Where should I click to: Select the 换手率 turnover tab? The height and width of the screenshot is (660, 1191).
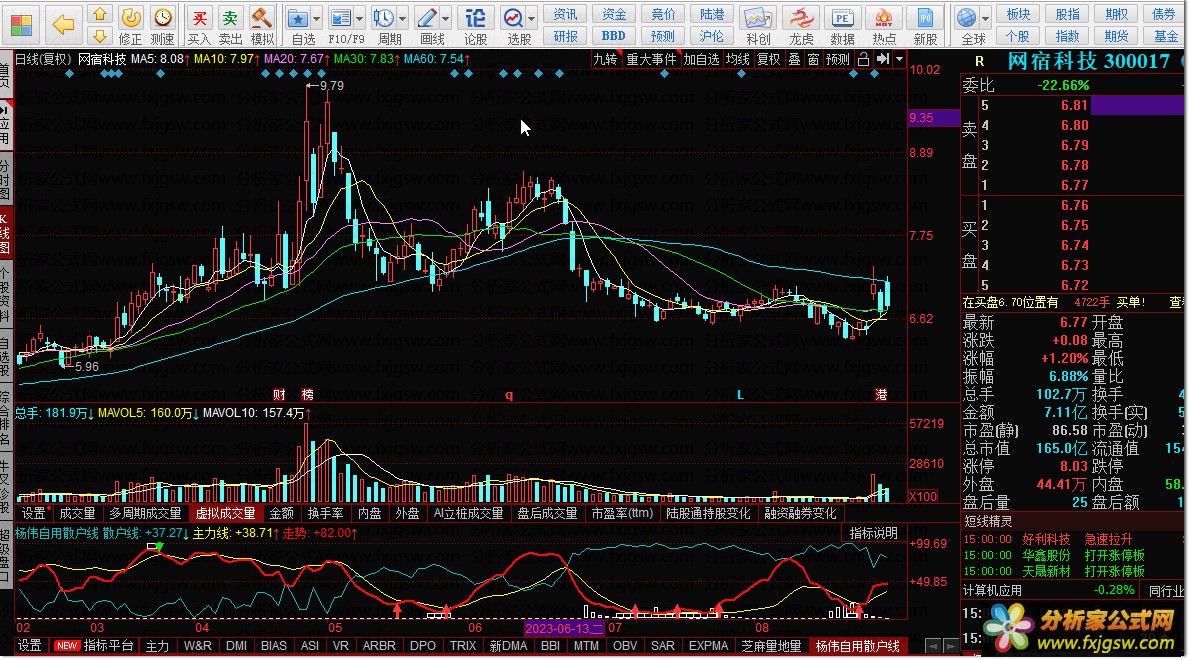point(326,513)
